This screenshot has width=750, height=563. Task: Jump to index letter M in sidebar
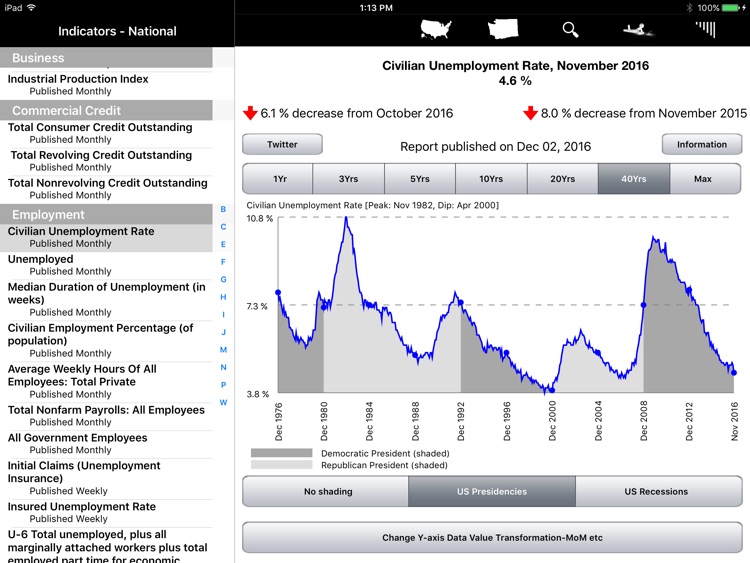[x=223, y=350]
